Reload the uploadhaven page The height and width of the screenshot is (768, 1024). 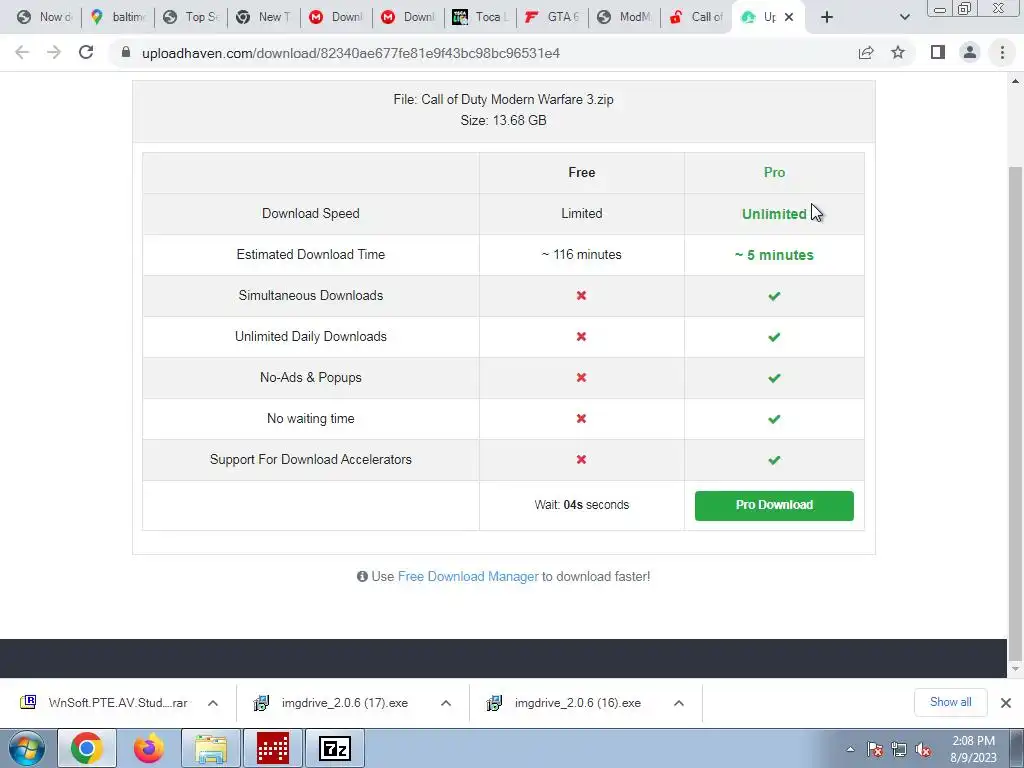click(x=86, y=52)
